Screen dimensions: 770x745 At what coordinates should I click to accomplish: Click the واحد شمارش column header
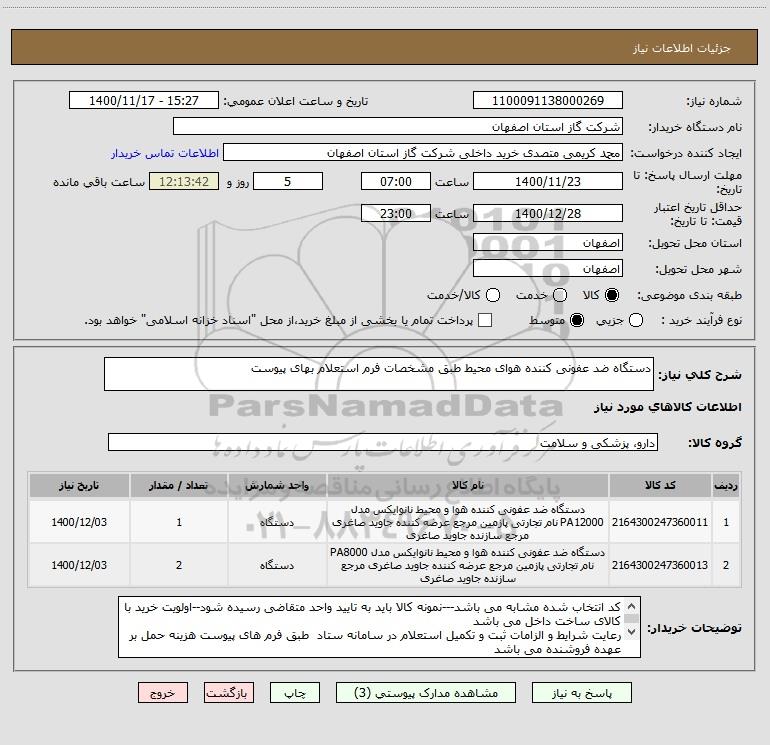coord(277,485)
